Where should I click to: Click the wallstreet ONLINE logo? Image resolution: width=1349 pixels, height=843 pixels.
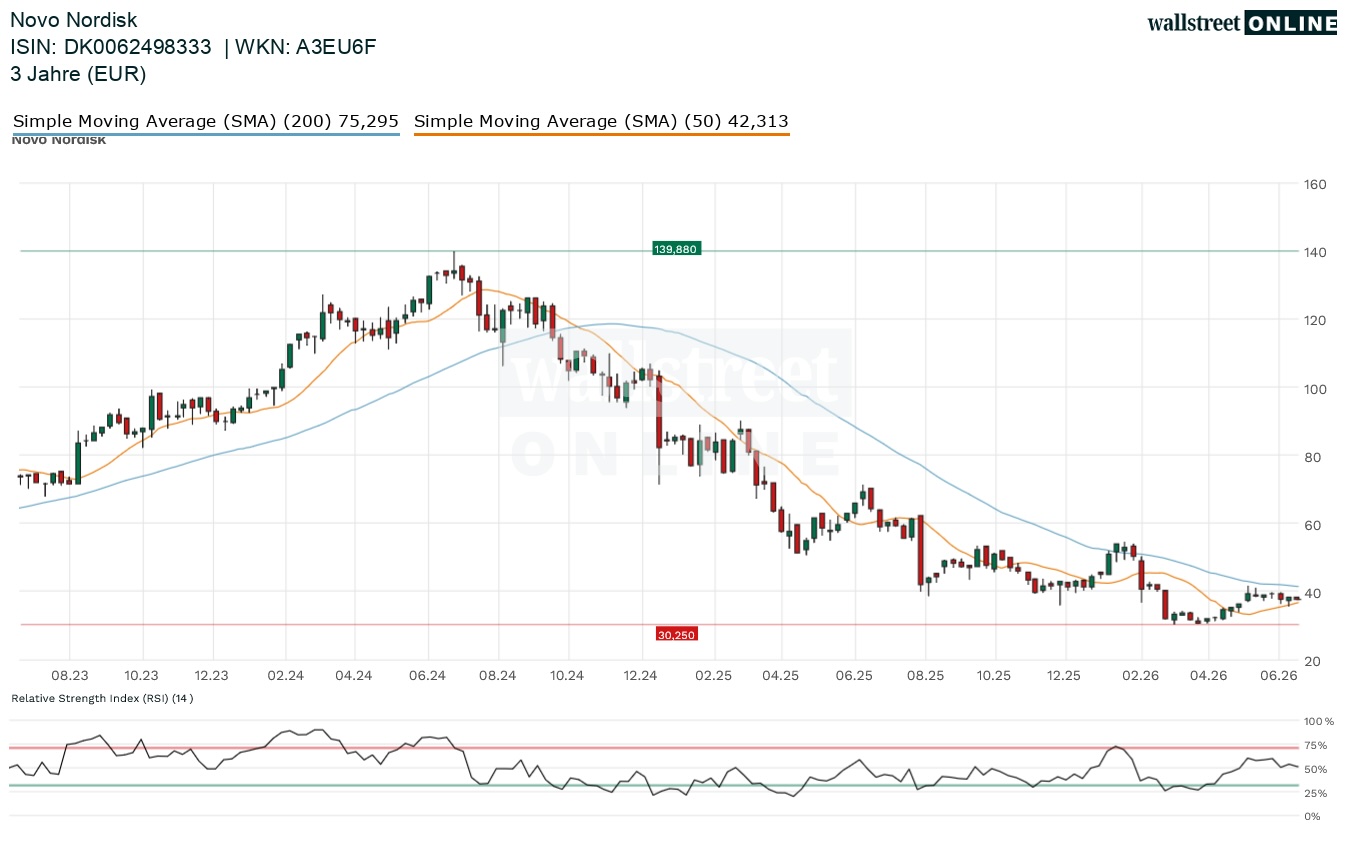click(1242, 23)
